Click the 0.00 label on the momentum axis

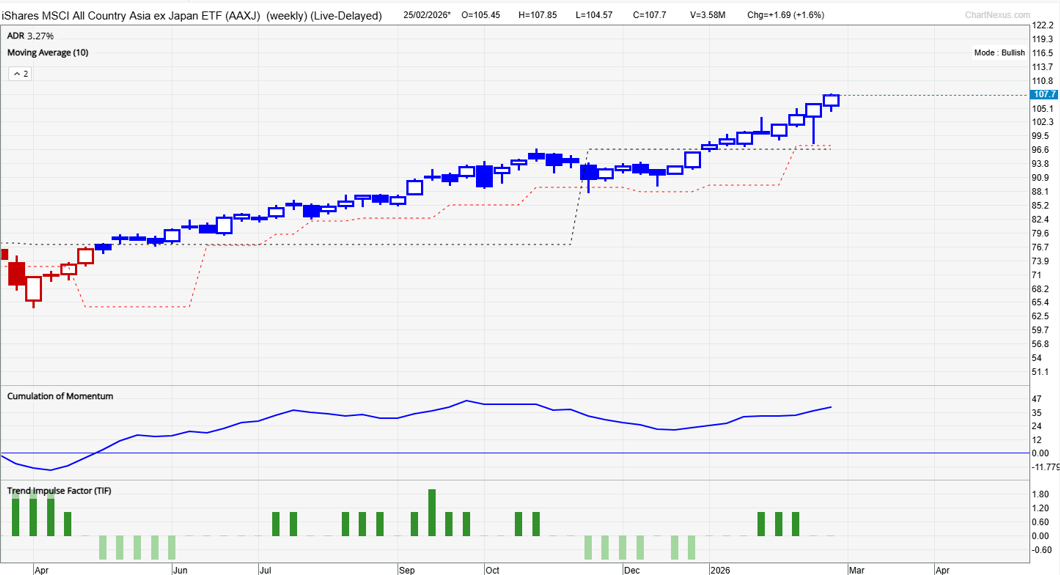(x=1040, y=453)
